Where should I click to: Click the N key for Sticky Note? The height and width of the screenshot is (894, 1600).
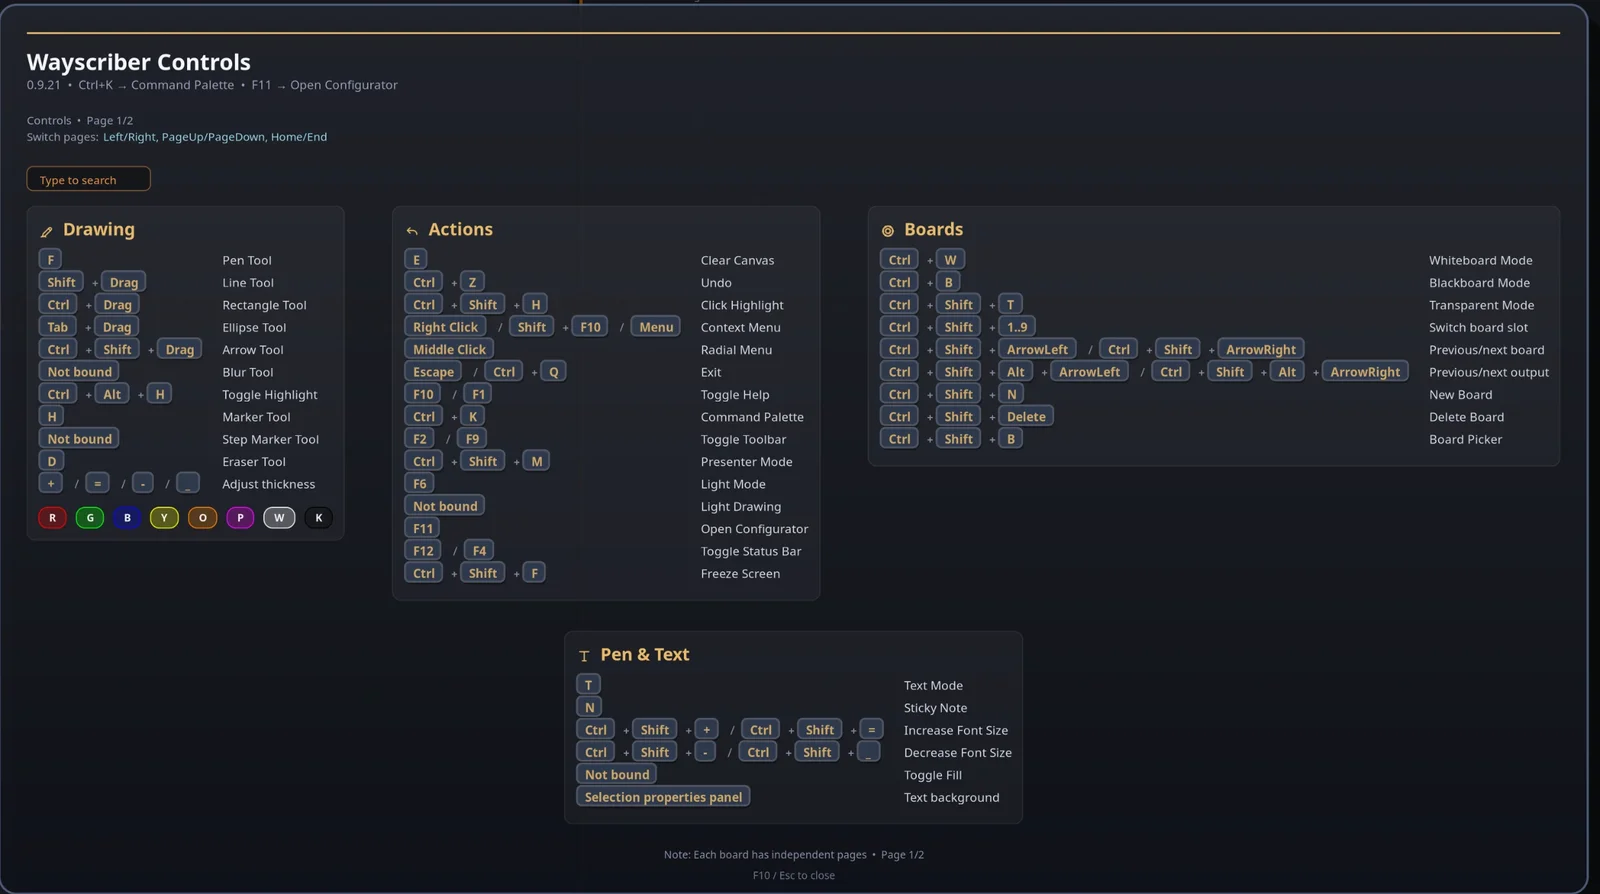pos(589,707)
